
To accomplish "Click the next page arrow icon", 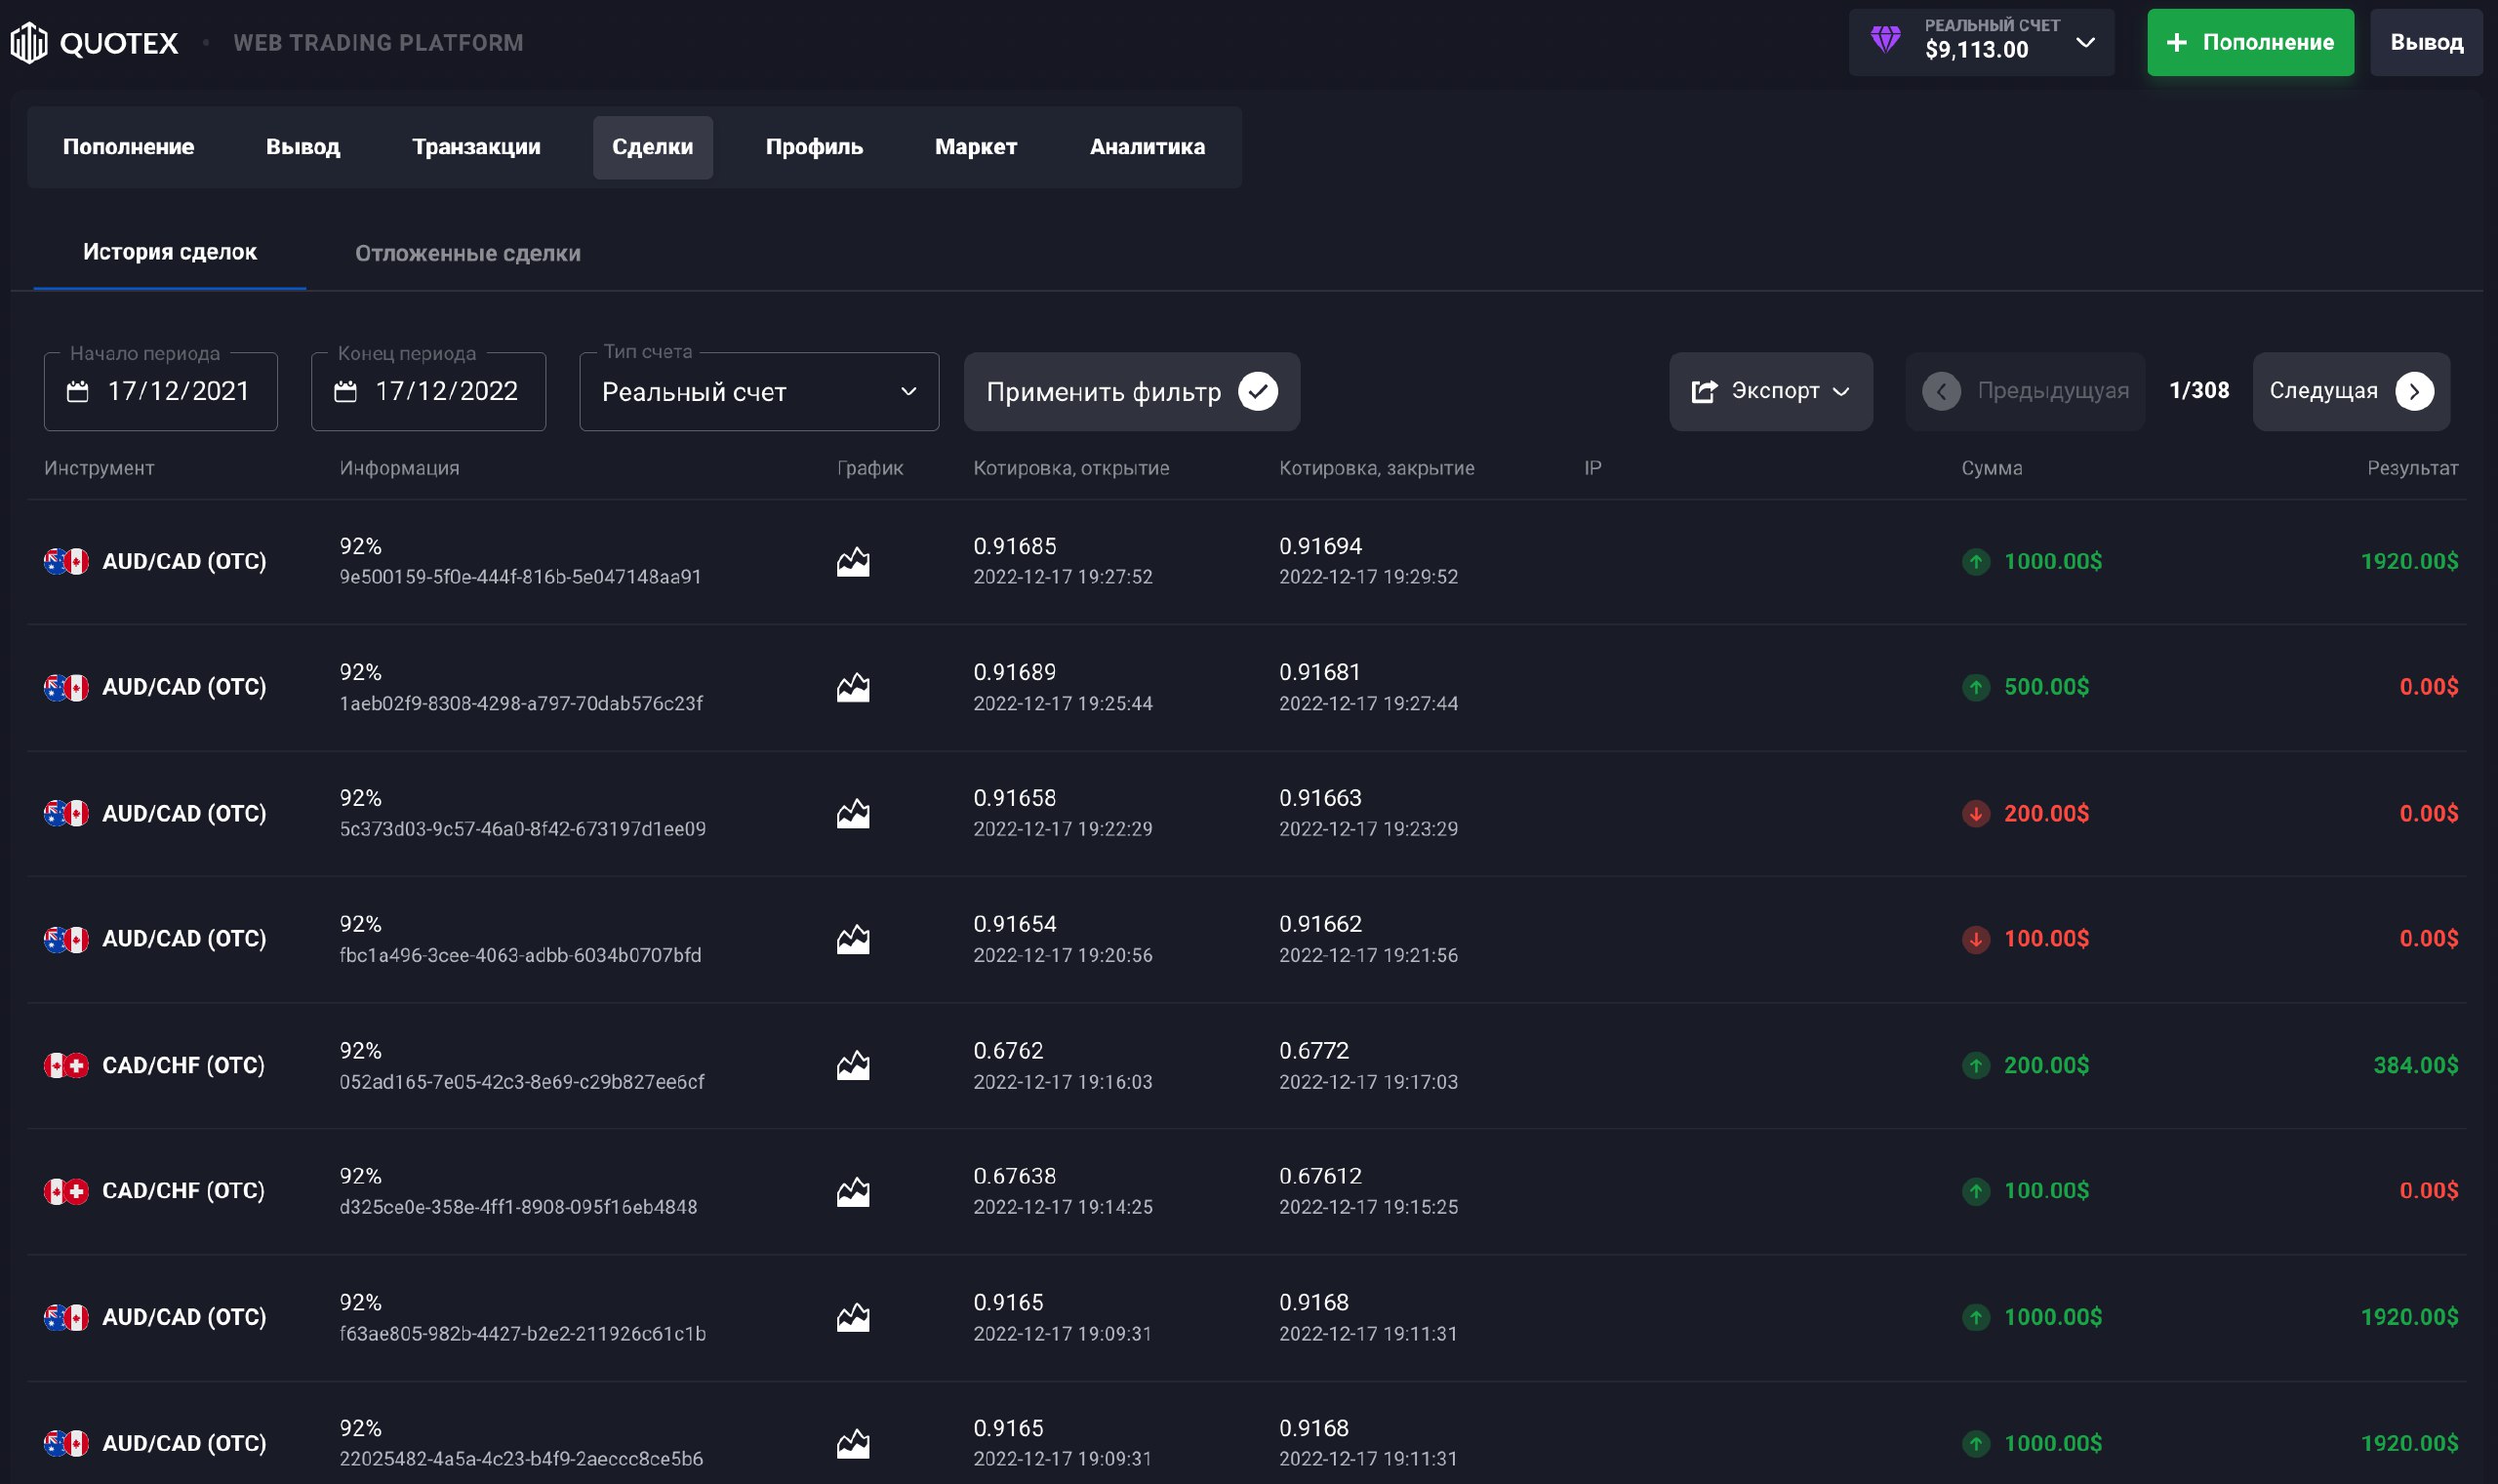I will (x=2414, y=391).
